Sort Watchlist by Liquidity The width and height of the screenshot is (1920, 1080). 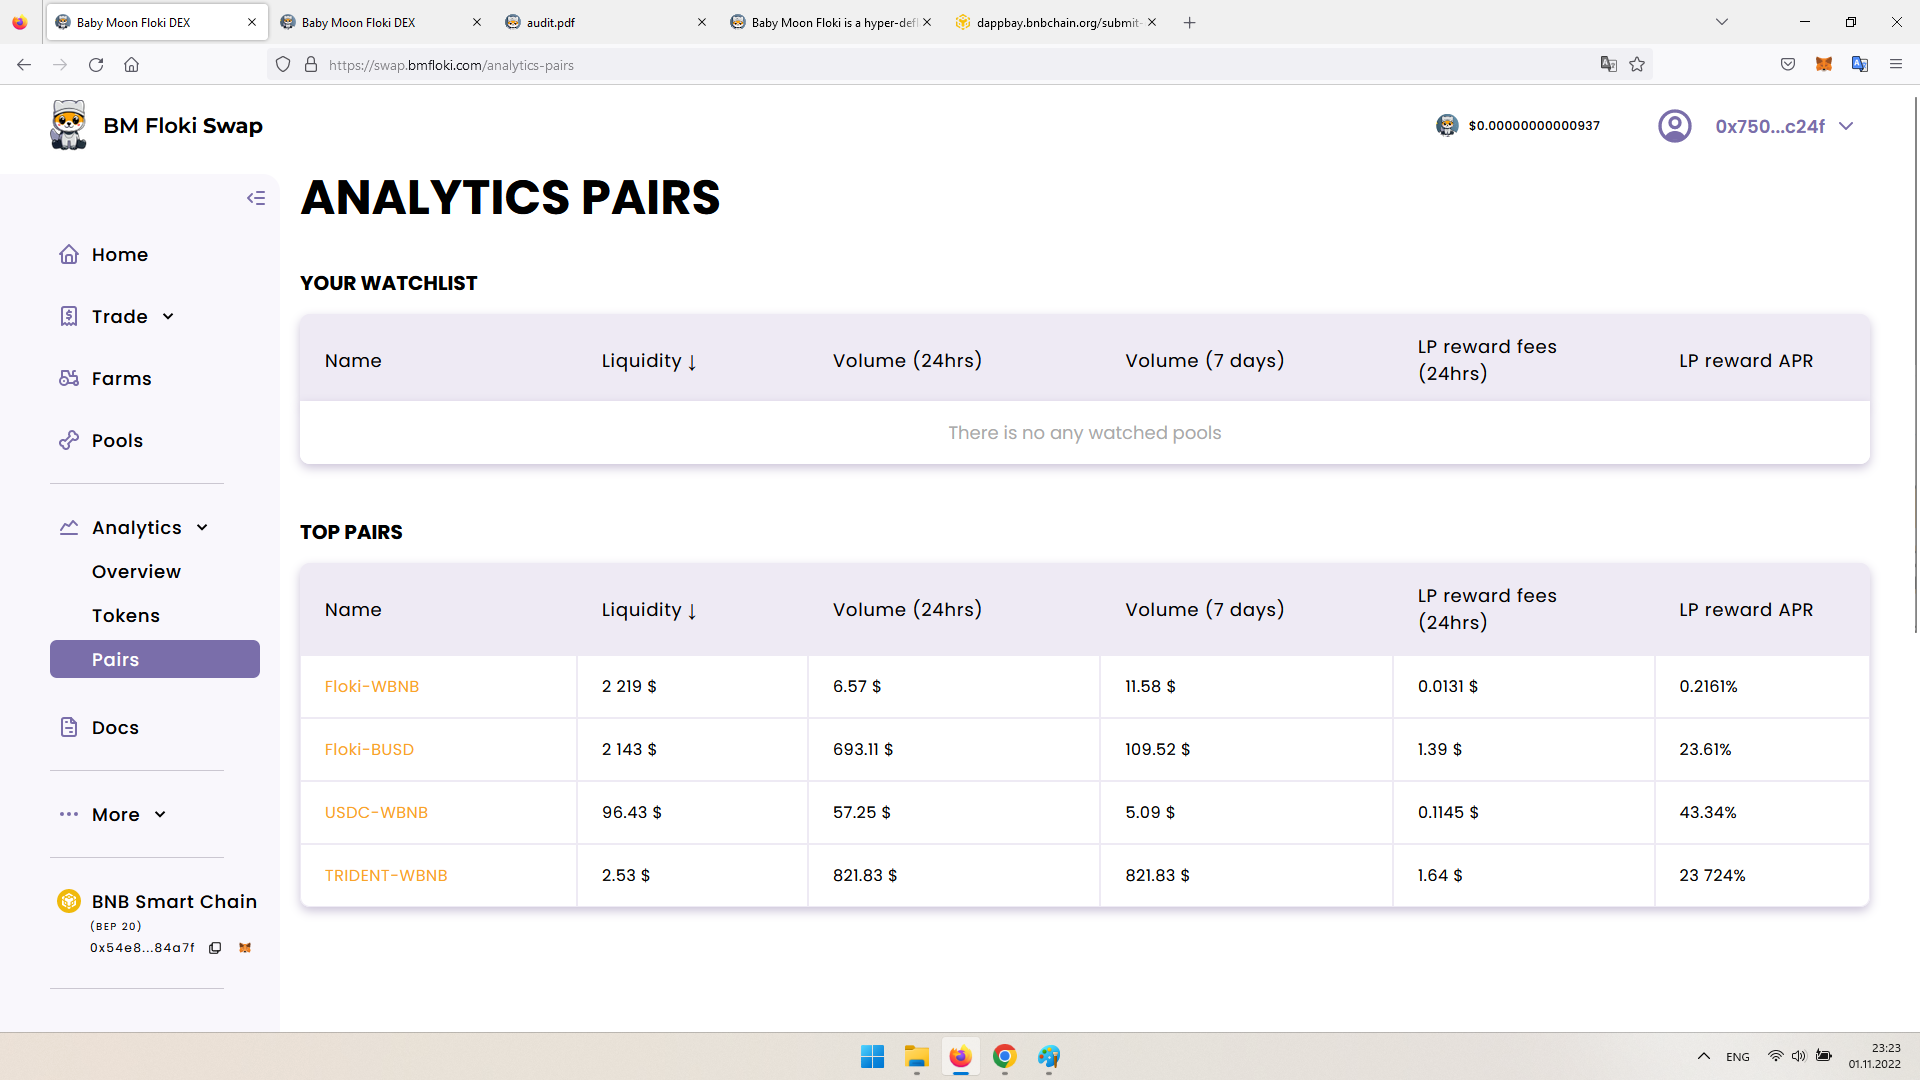(x=648, y=361)
